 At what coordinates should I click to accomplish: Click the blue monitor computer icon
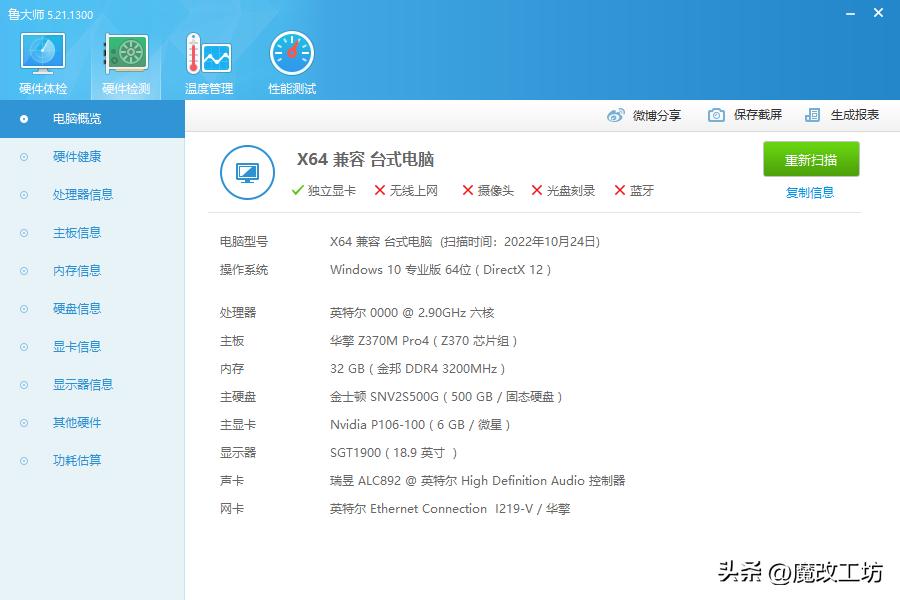click(x=247, y=172)
